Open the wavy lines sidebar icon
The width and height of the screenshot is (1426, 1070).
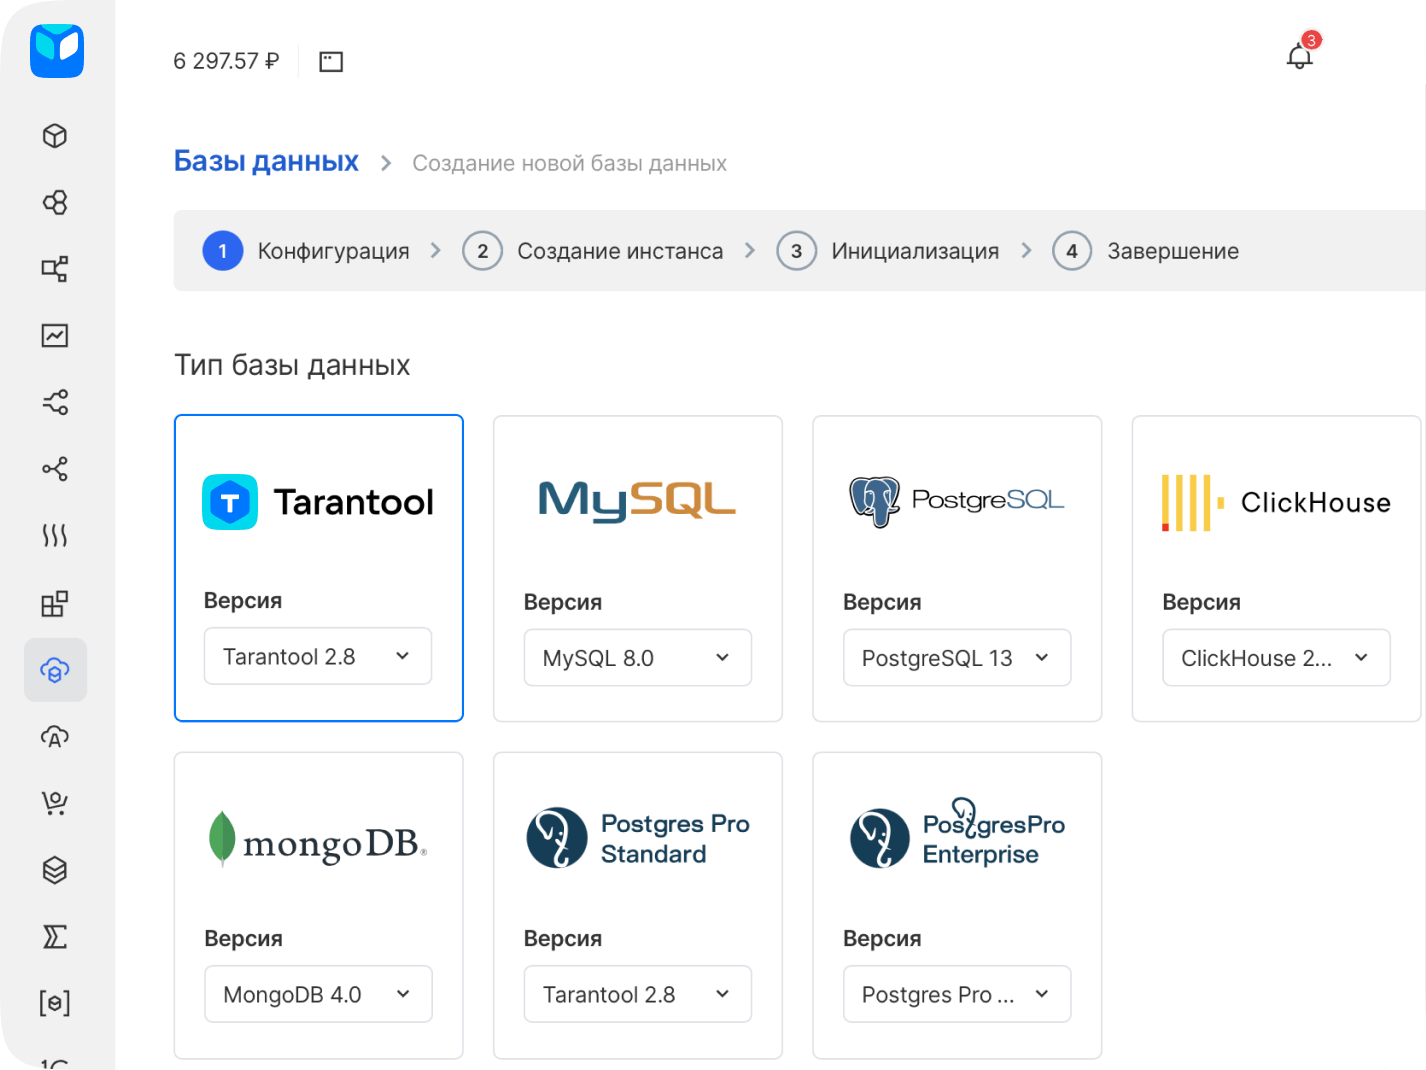[x=55, y=536]
